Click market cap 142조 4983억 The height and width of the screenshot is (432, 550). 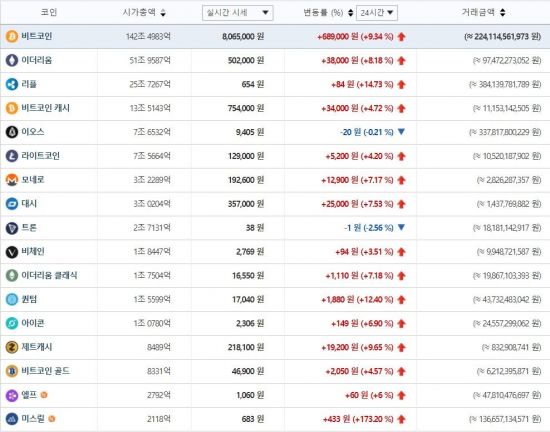pyautogui.click(x=148, y=36)
